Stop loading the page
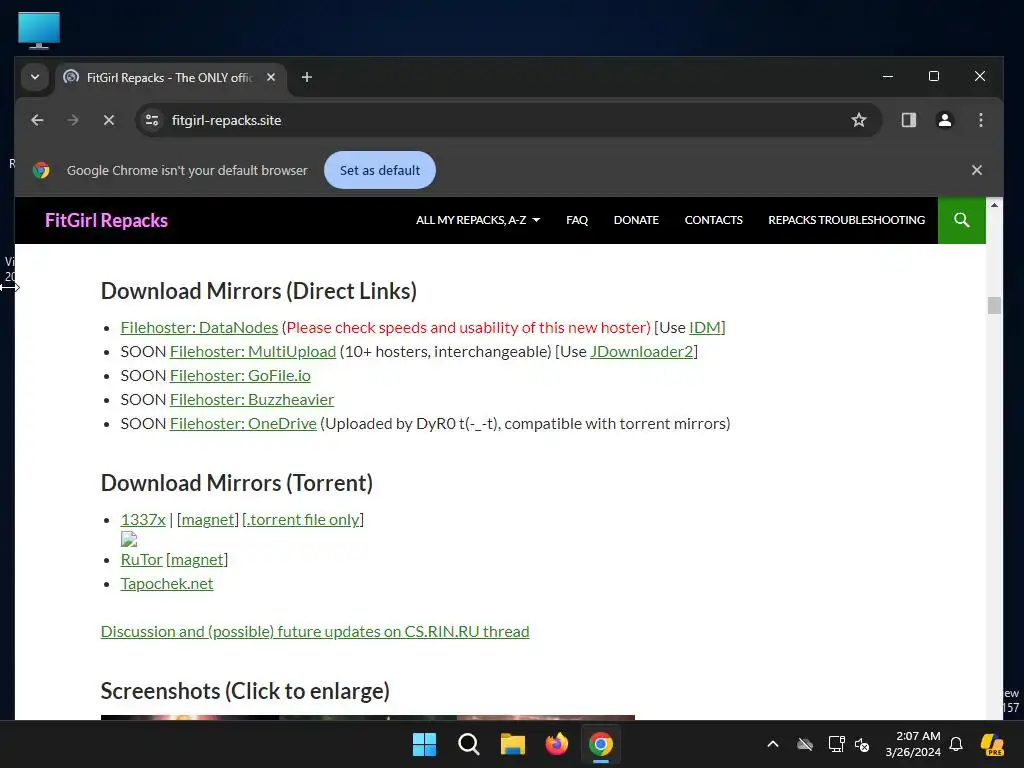Image resolution: width=1024 pixels, height=768 pixels. tap(109, 120)
